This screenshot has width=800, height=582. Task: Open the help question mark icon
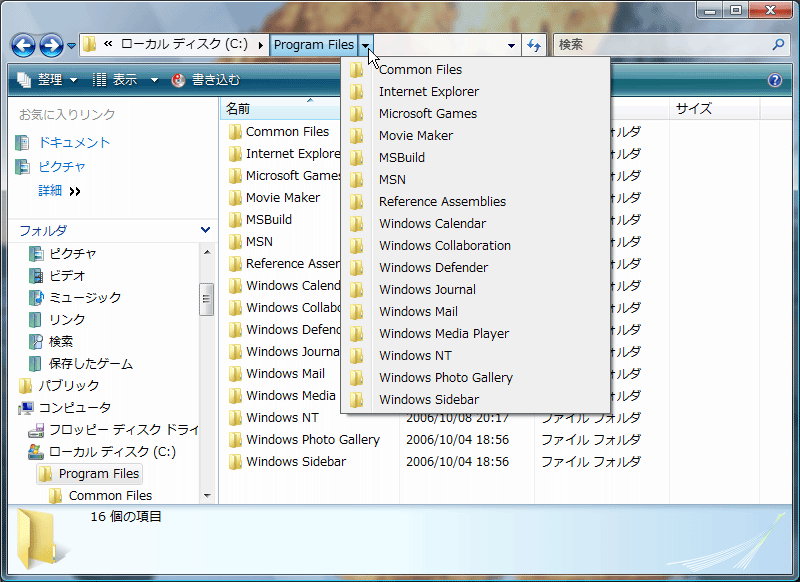coord(774,80)
